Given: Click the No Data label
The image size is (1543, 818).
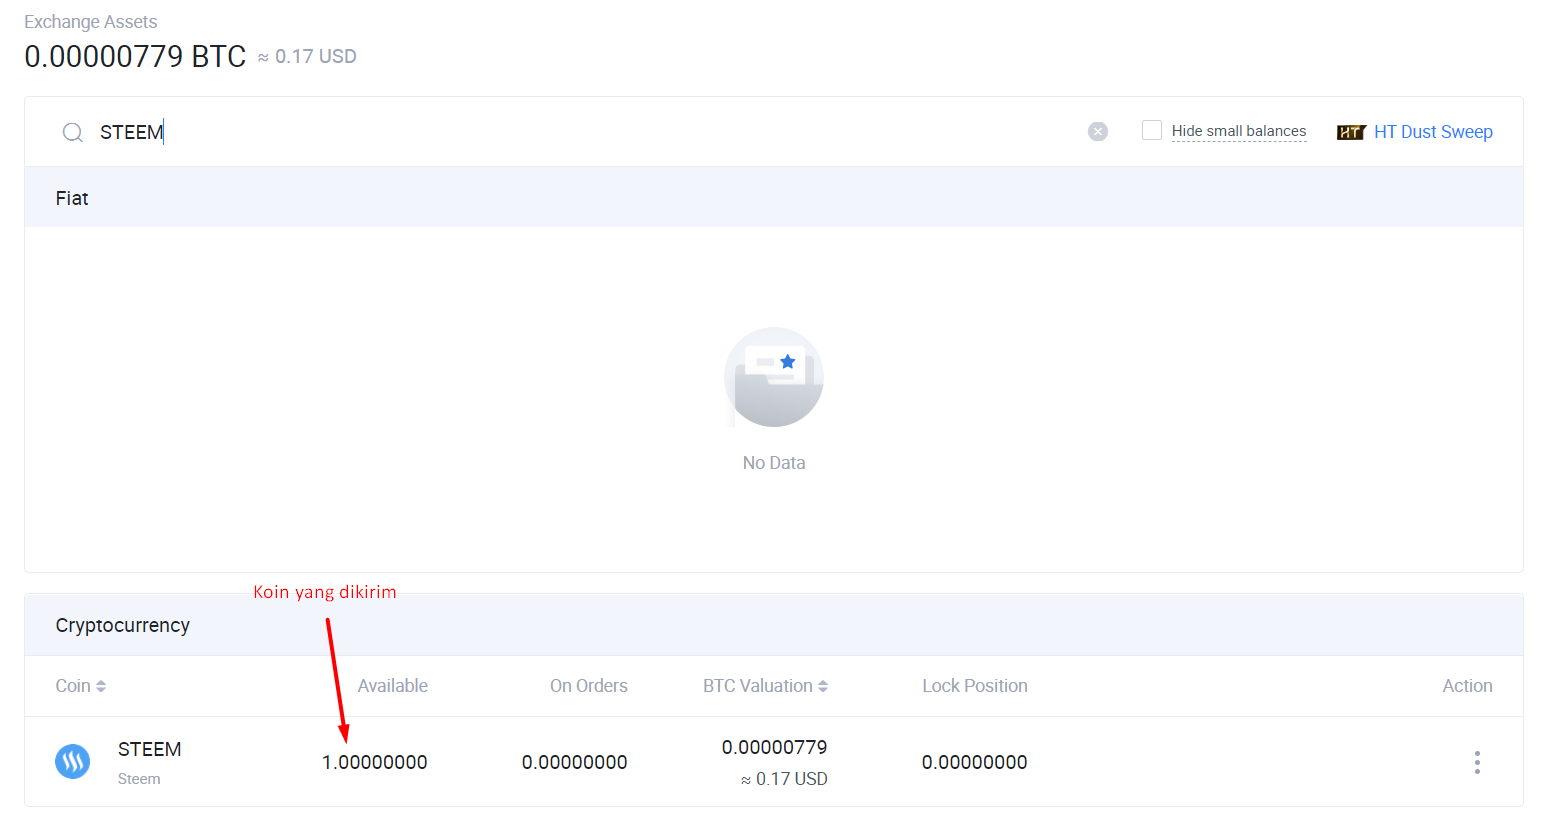Looking at the screenshot, I should [774, 463].
